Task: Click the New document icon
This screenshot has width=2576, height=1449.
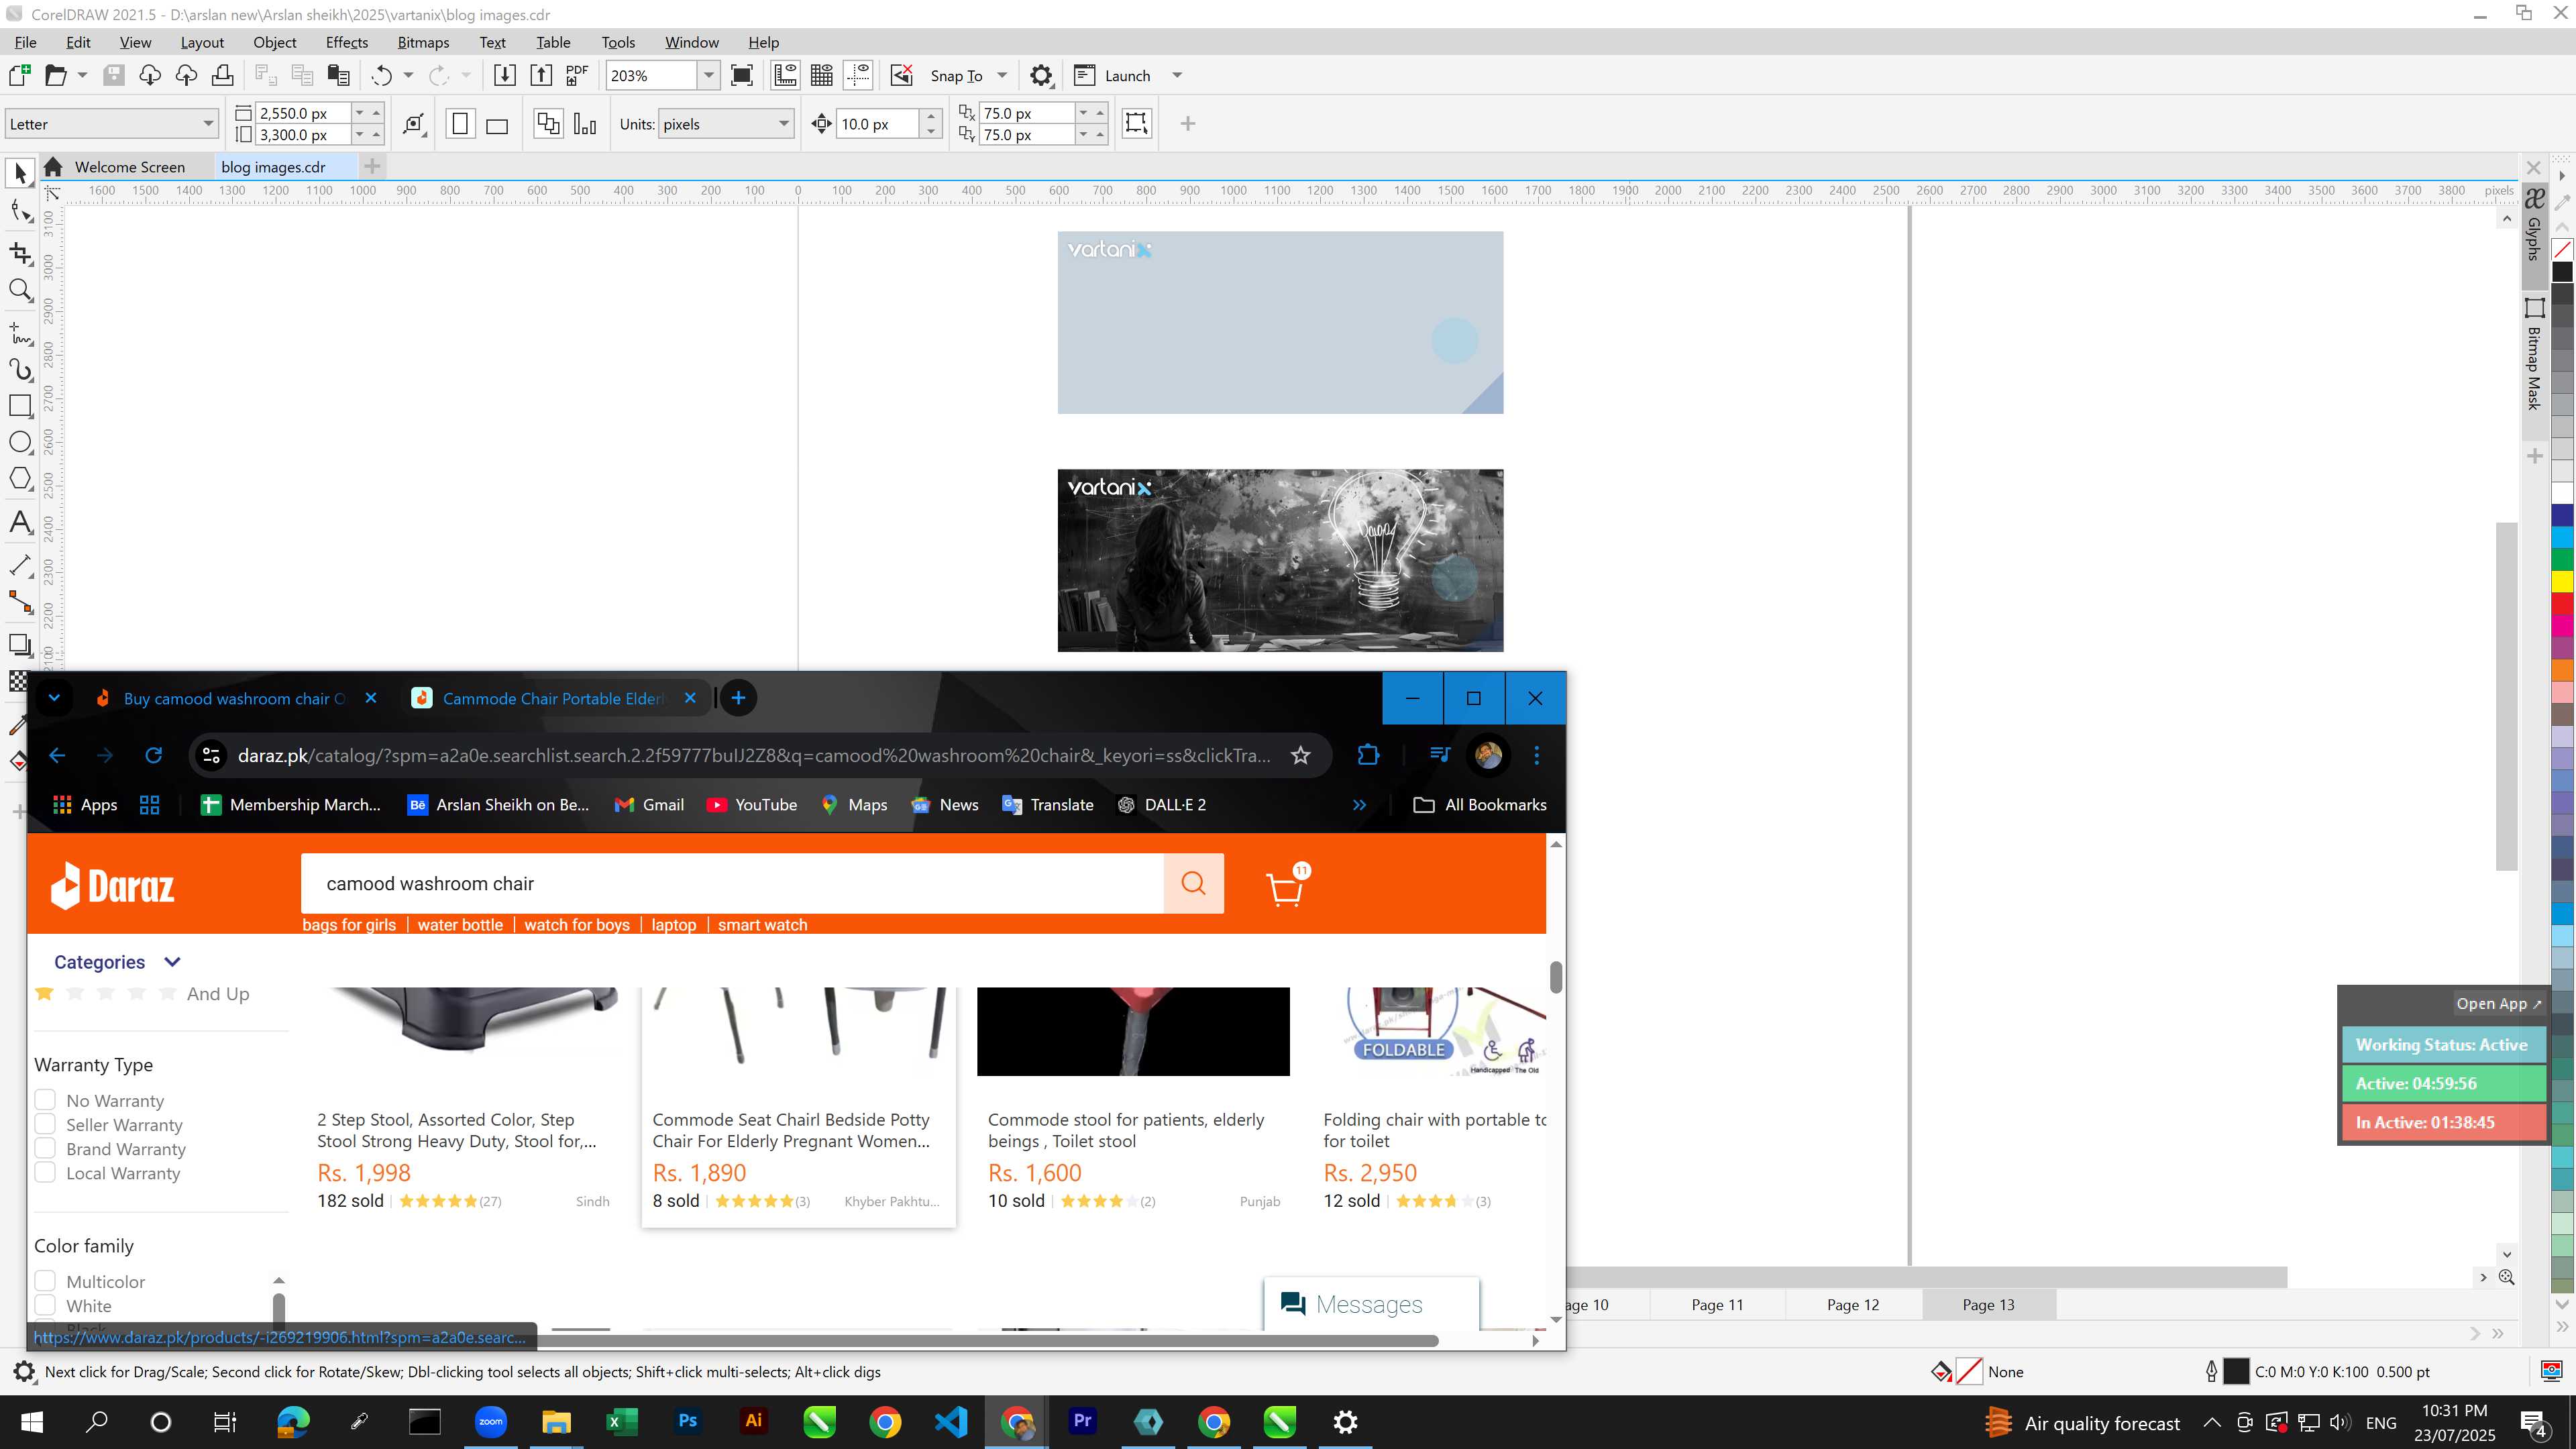Action: (19, 75)
